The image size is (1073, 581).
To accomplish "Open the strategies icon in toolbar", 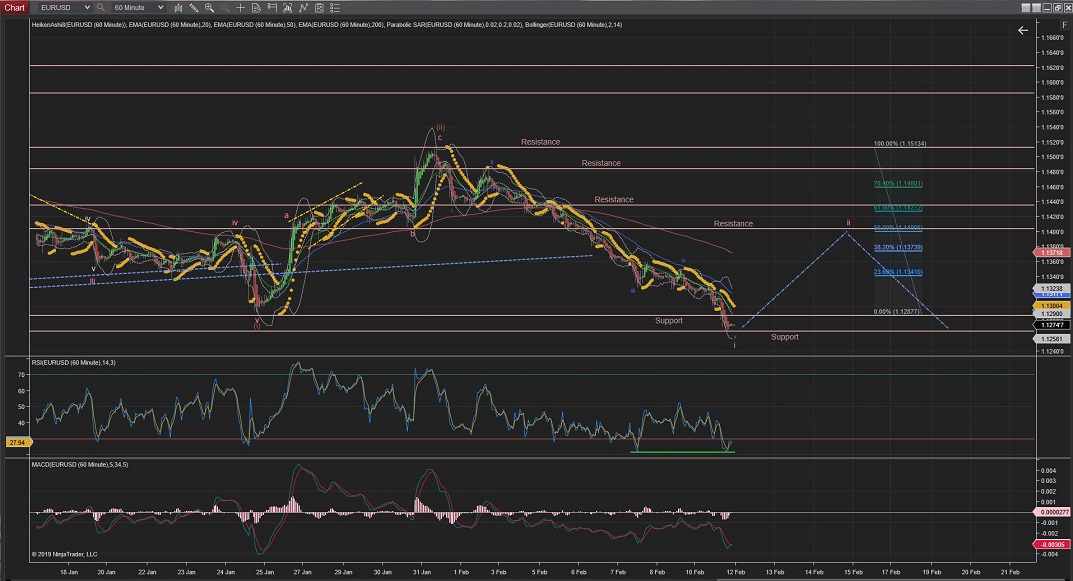I will 305,7.
